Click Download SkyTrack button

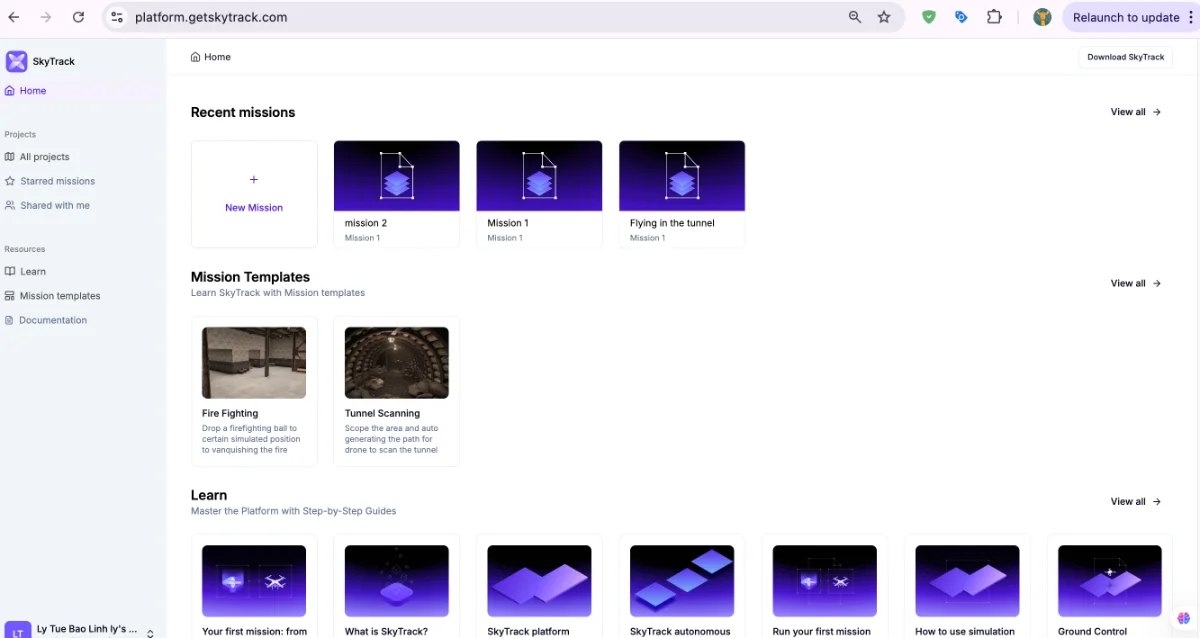[1125, 57]
